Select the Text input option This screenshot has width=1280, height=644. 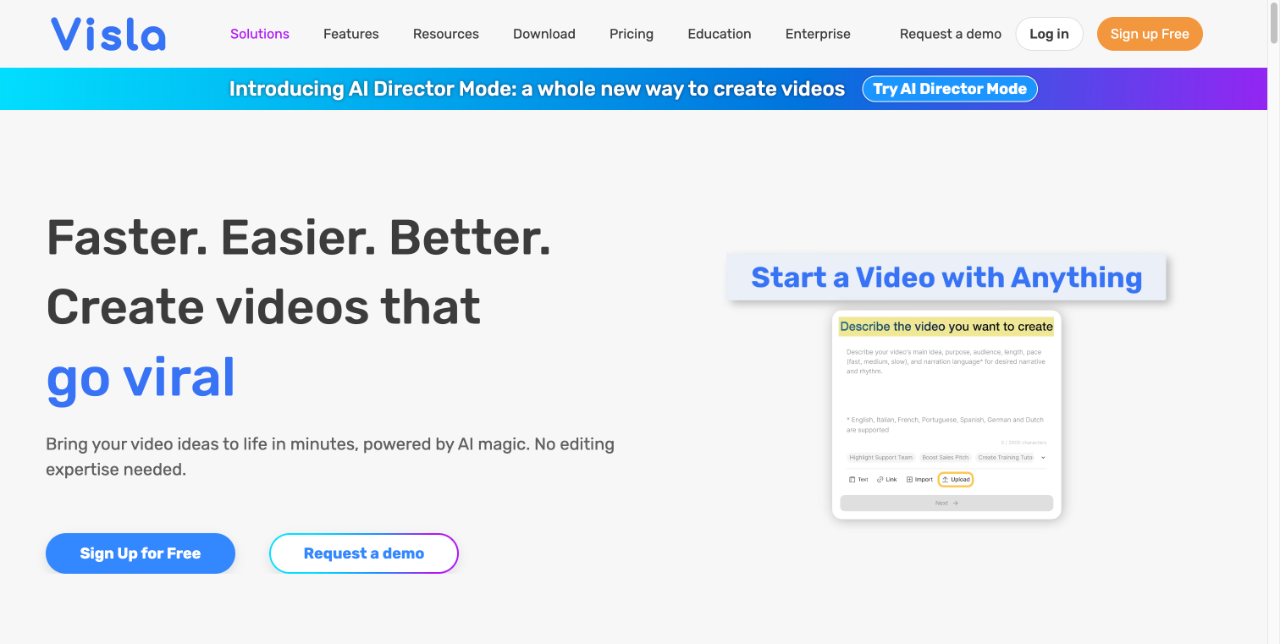(x=860, y=479)
